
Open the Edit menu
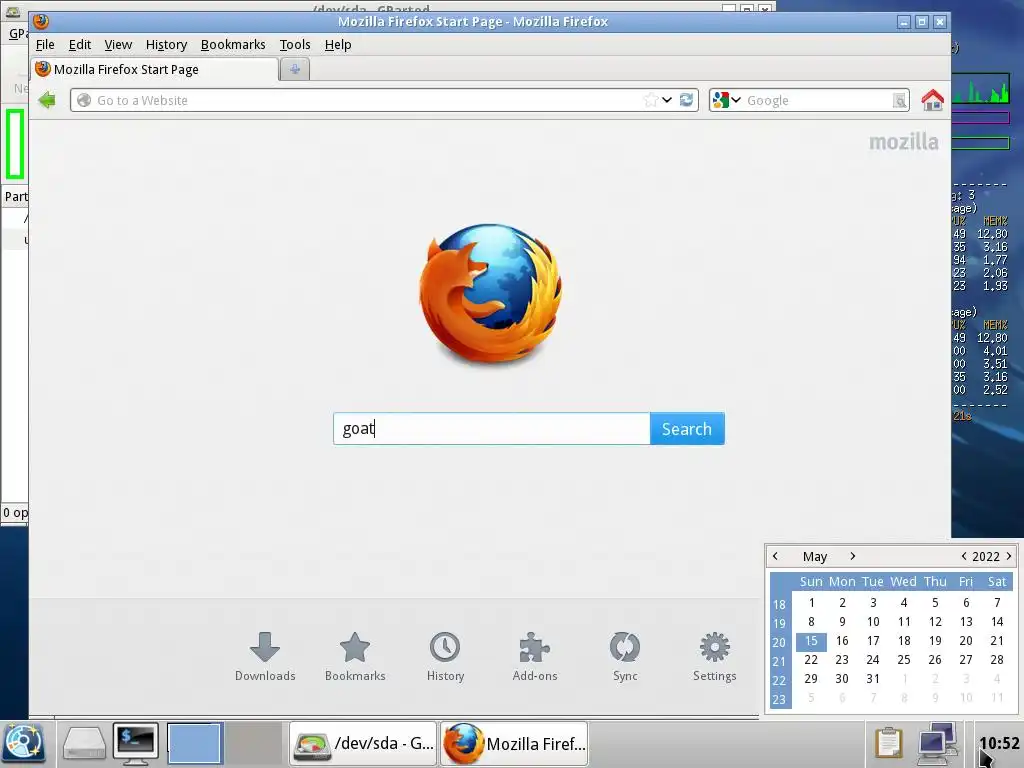[80, 44]
